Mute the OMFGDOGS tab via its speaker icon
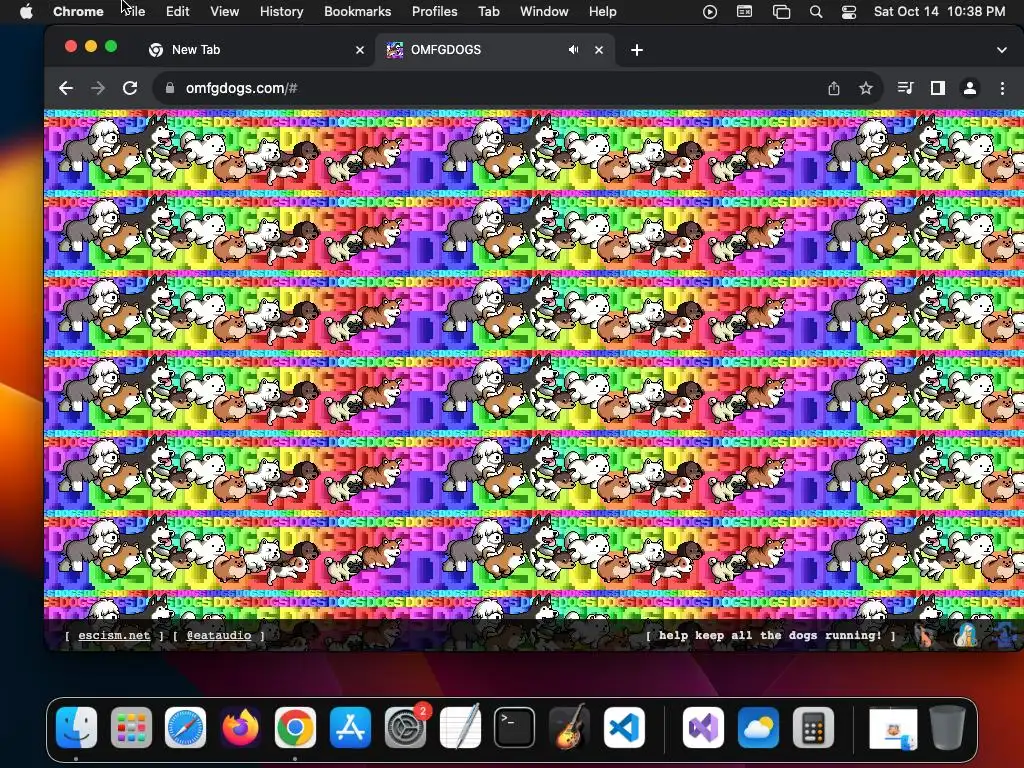 (573, 50)
